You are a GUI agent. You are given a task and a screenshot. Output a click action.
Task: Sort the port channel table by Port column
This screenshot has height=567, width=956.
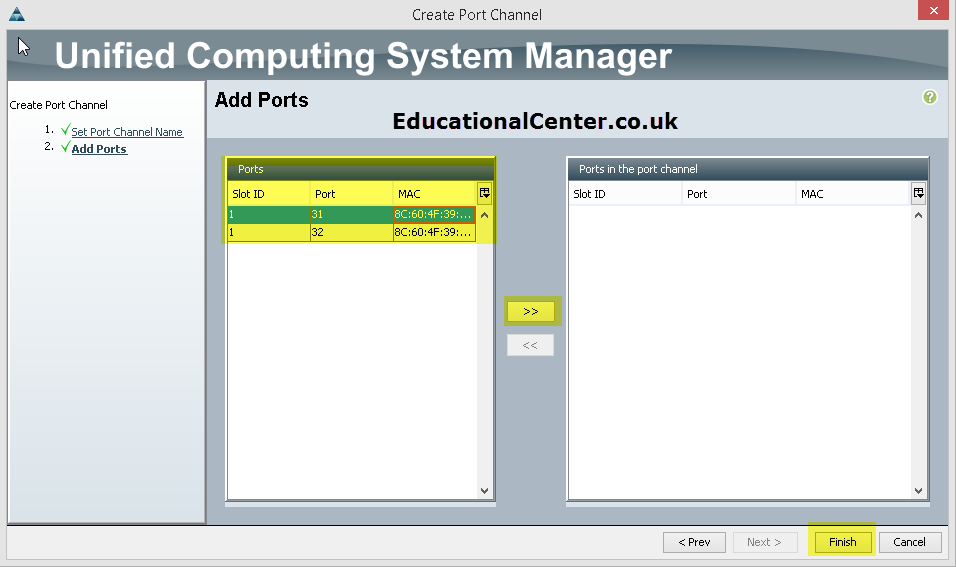739,194
